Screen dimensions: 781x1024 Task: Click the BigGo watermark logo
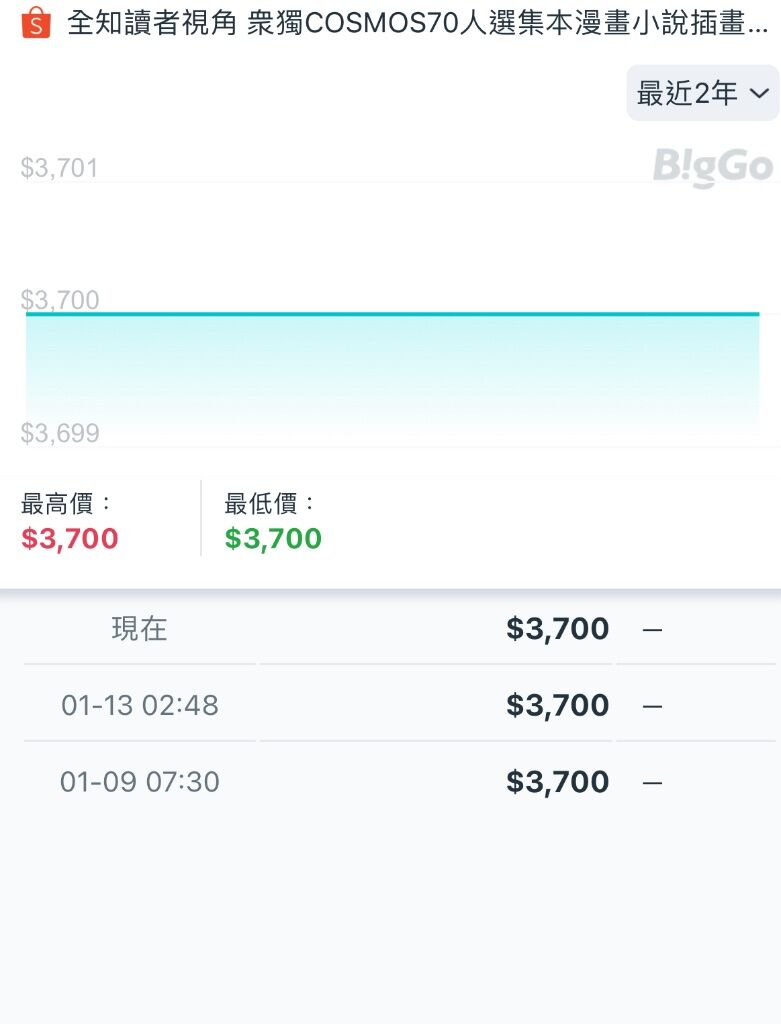[713, 167]
